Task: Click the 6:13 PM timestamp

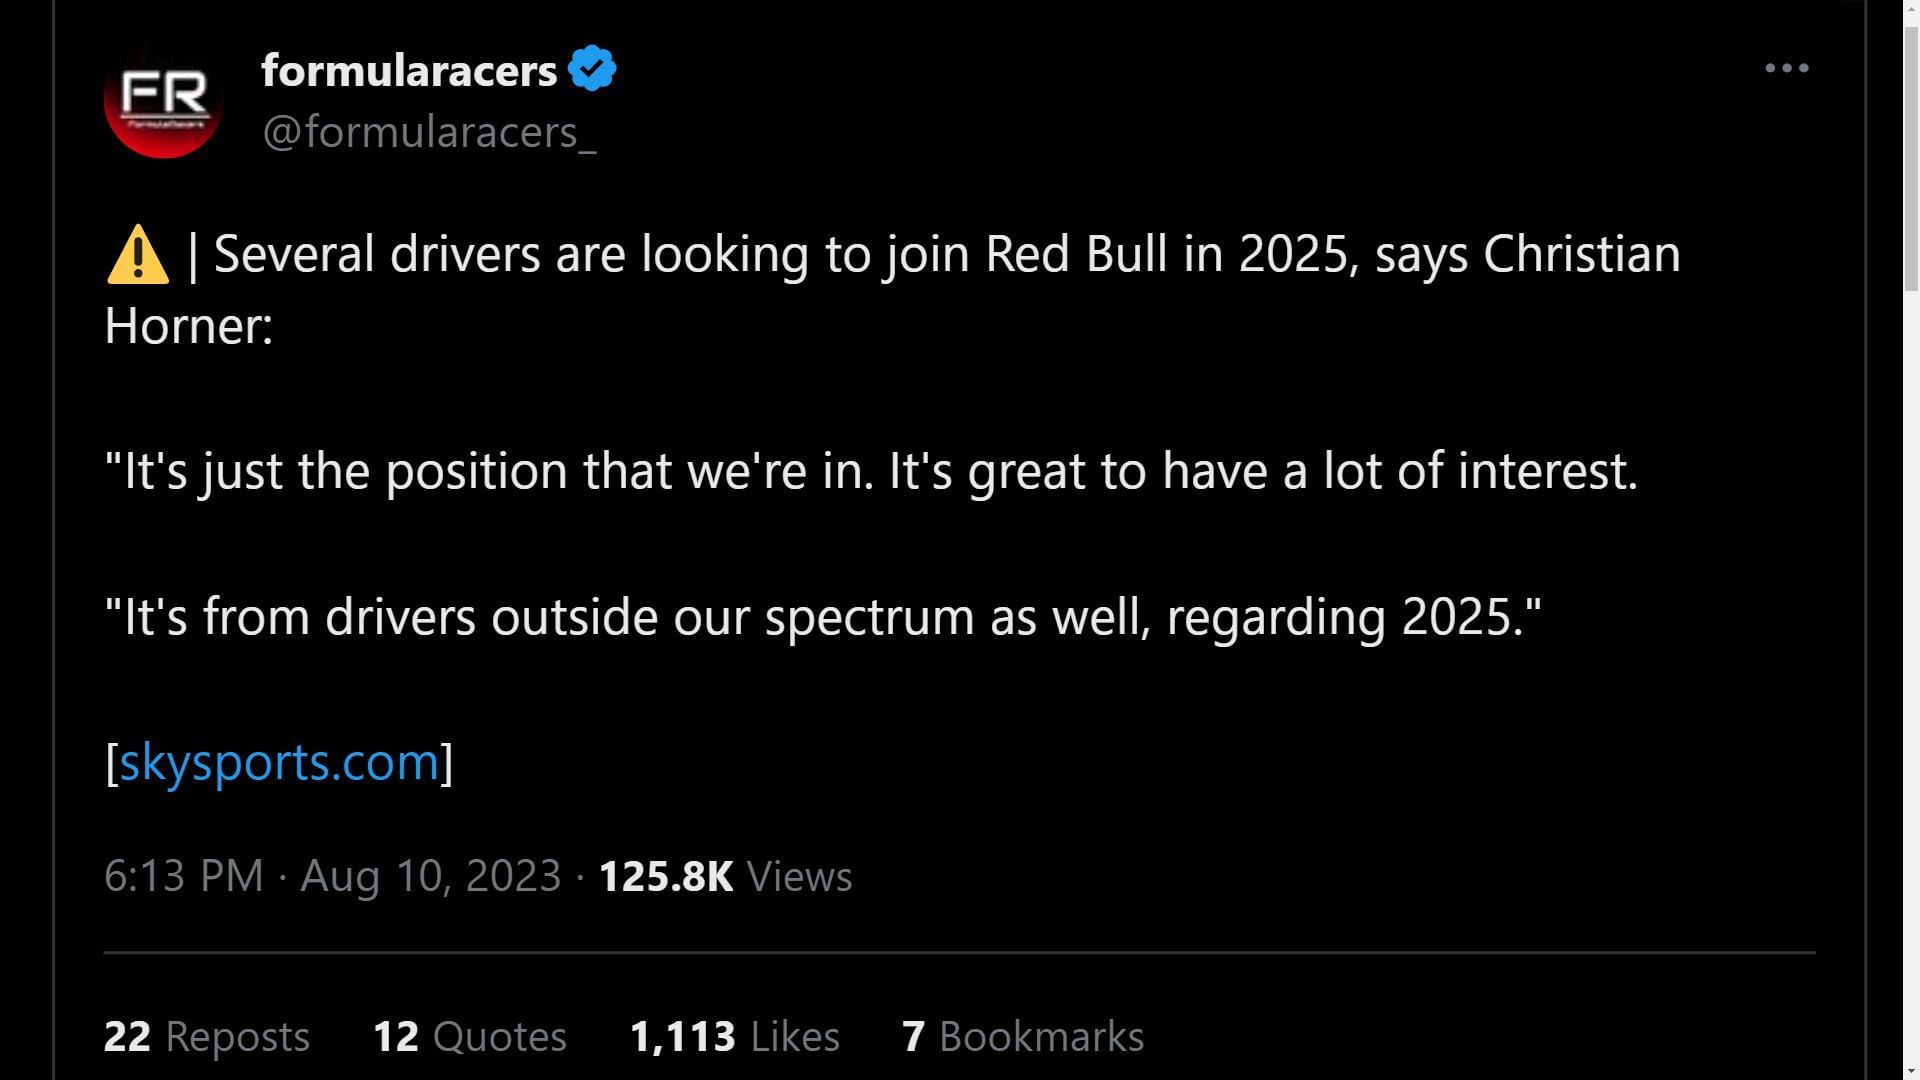Action: tap(184, 876)
